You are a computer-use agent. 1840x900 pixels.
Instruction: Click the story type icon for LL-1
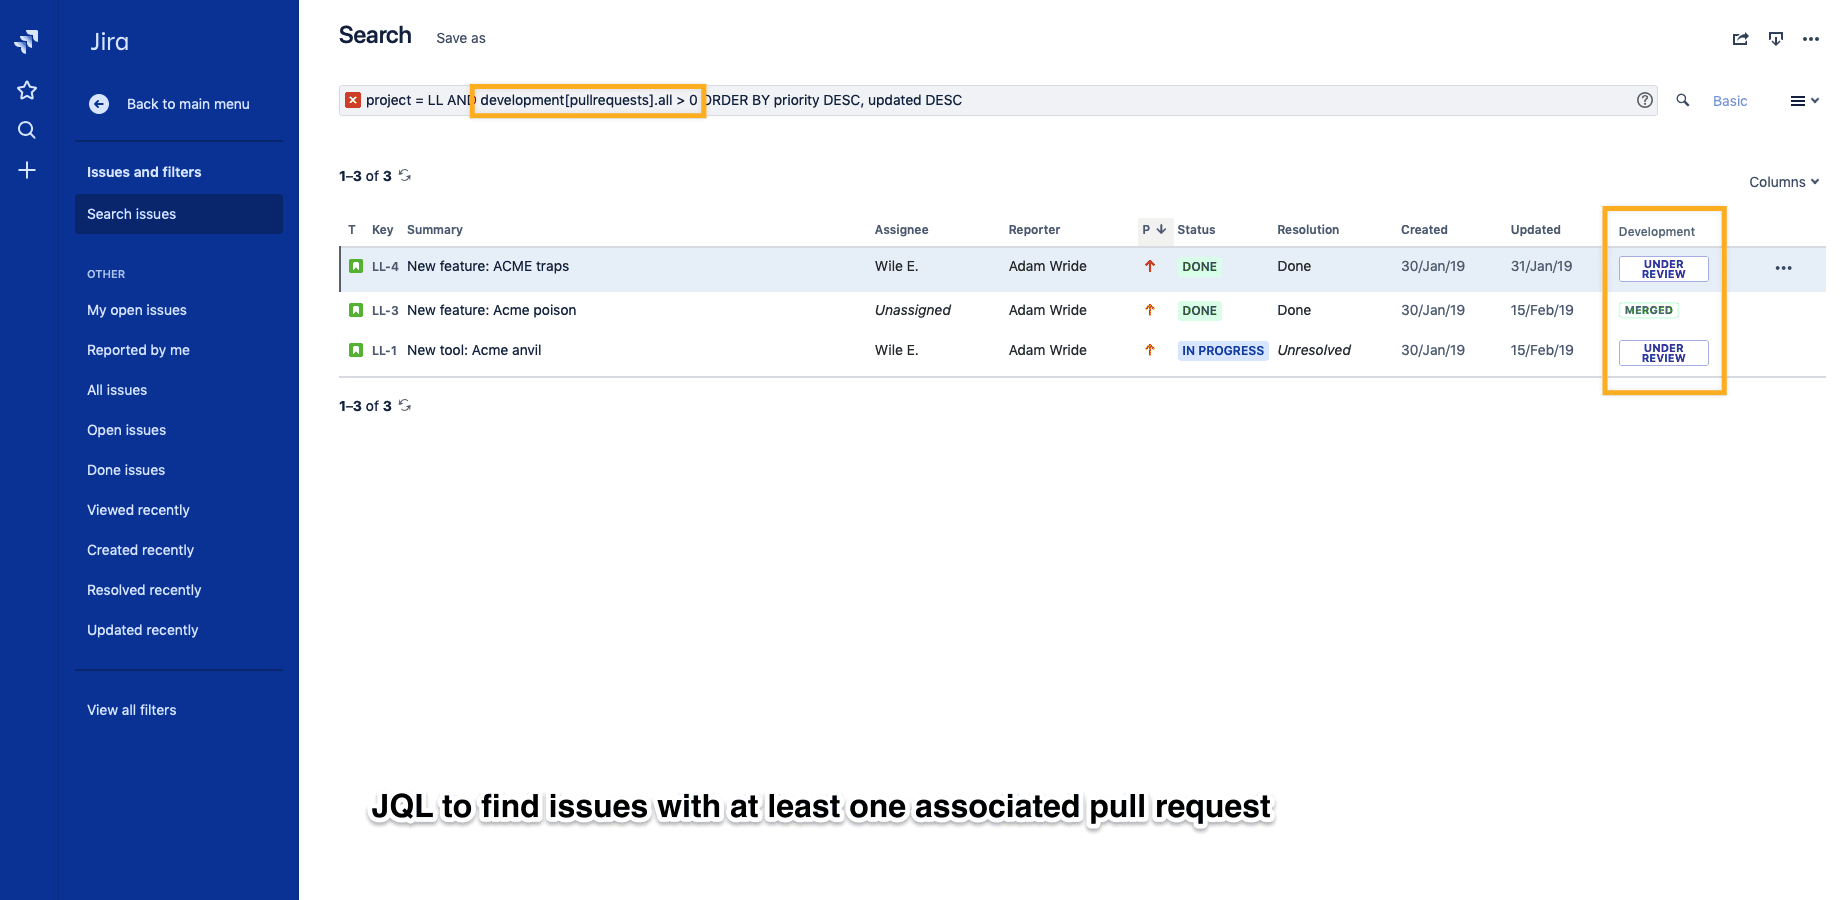click(355, 350)
